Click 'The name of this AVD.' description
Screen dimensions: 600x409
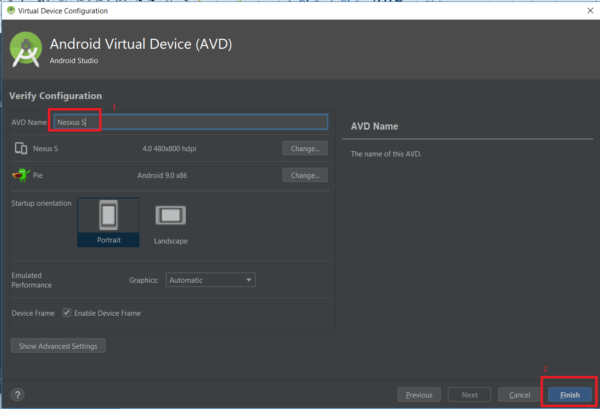coord(386,154)
